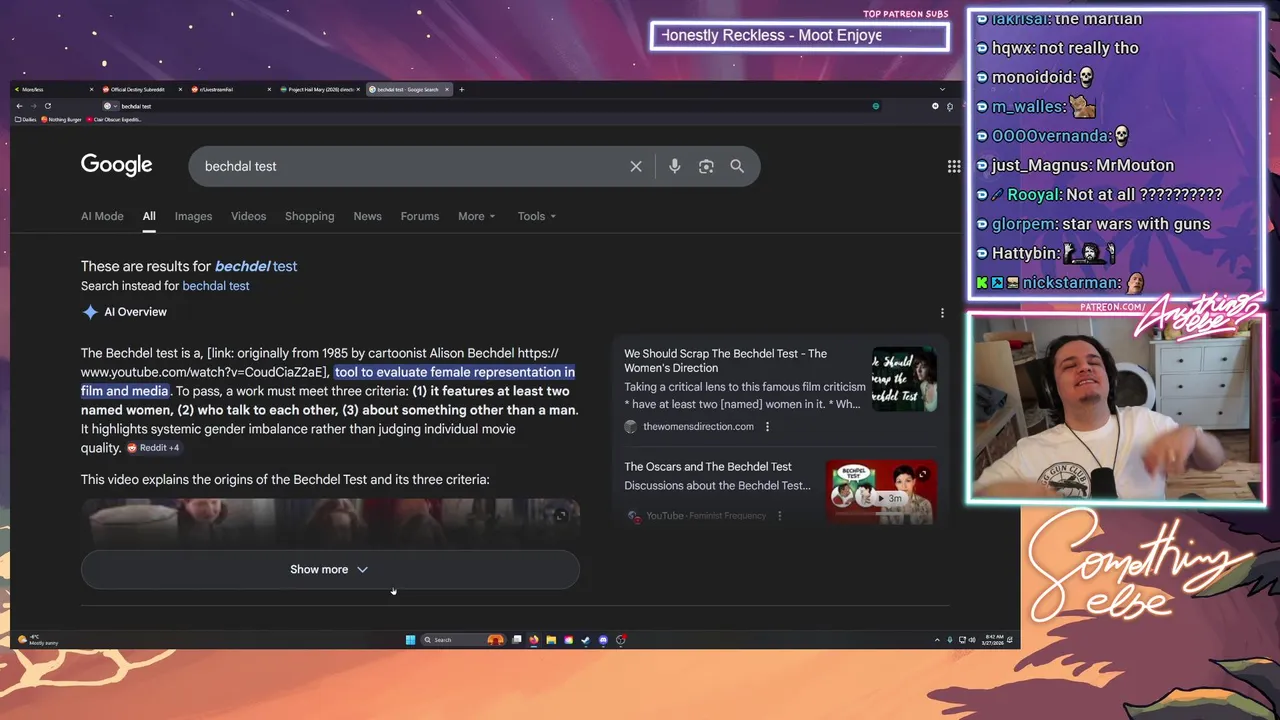The image size is (1280, 720).
Task: Search instead for bechdal test
Action: pos(216,286)
